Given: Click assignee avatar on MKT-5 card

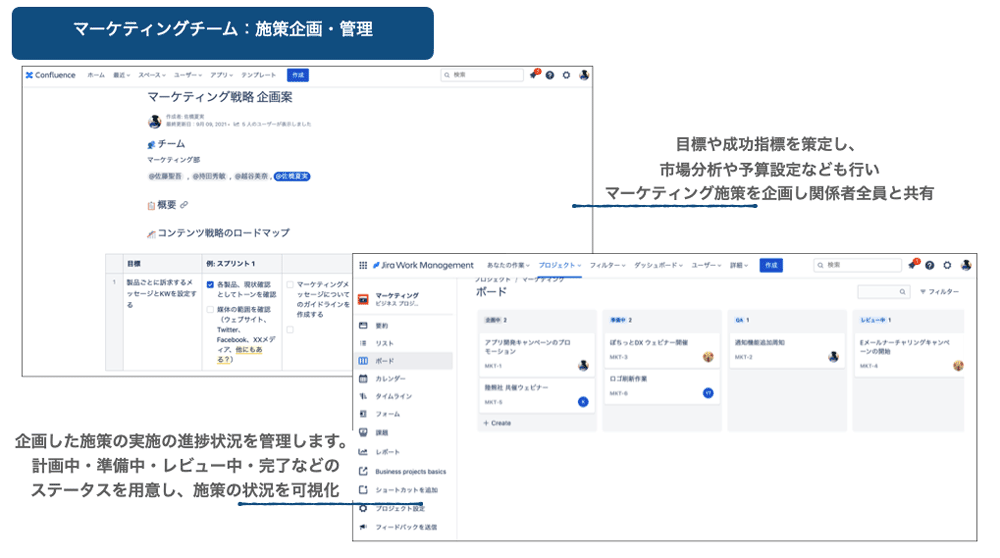Looking at the screenshot, I should point(583,402).
